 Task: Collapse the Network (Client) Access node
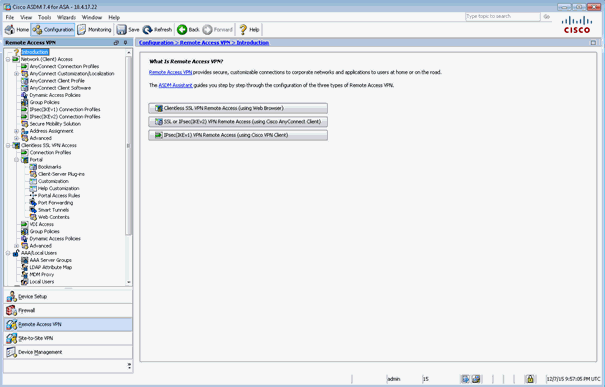8,59
